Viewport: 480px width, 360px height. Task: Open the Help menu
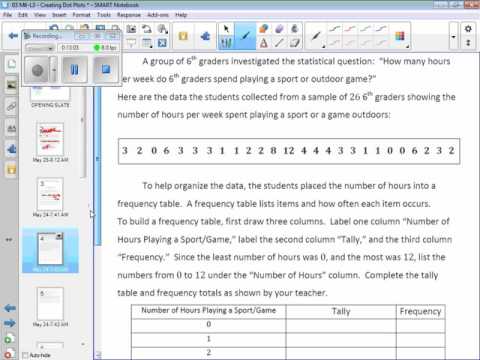click(x=181, y=15)
